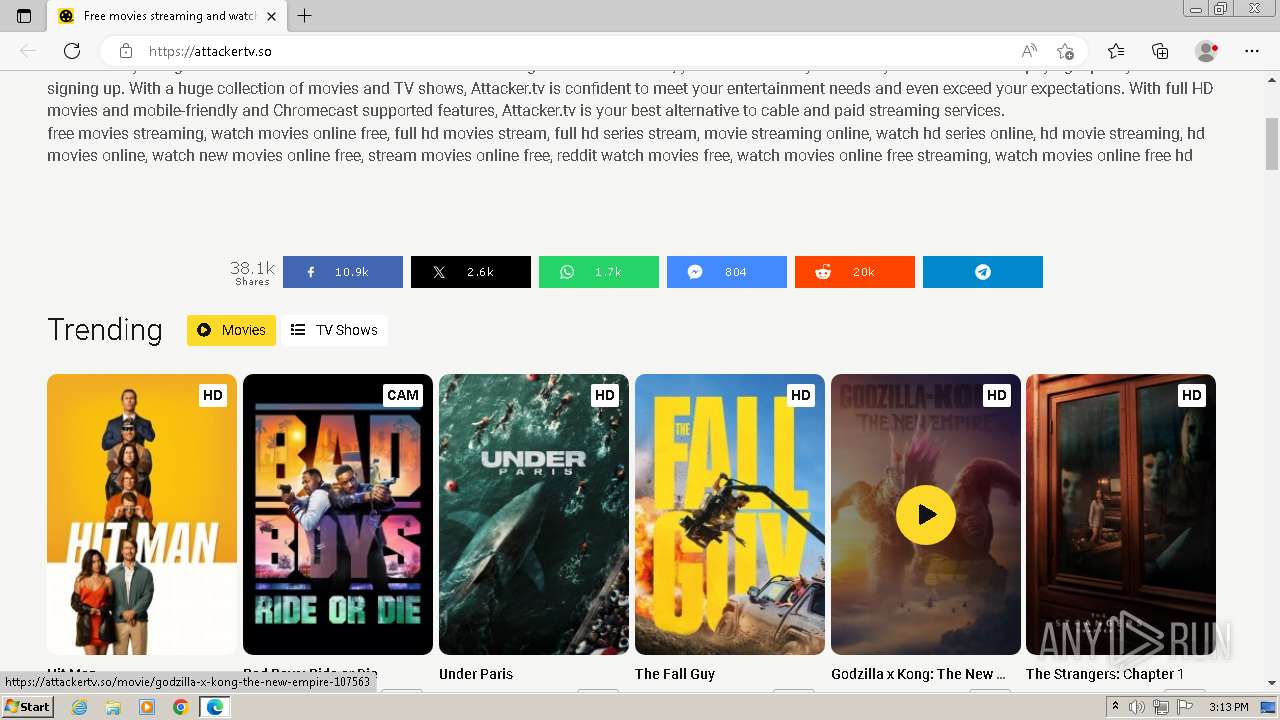Switch to TV Shows trending tab
Image resolution: width=1280 pixels, height=720 pixels.
tap(335, 330)
